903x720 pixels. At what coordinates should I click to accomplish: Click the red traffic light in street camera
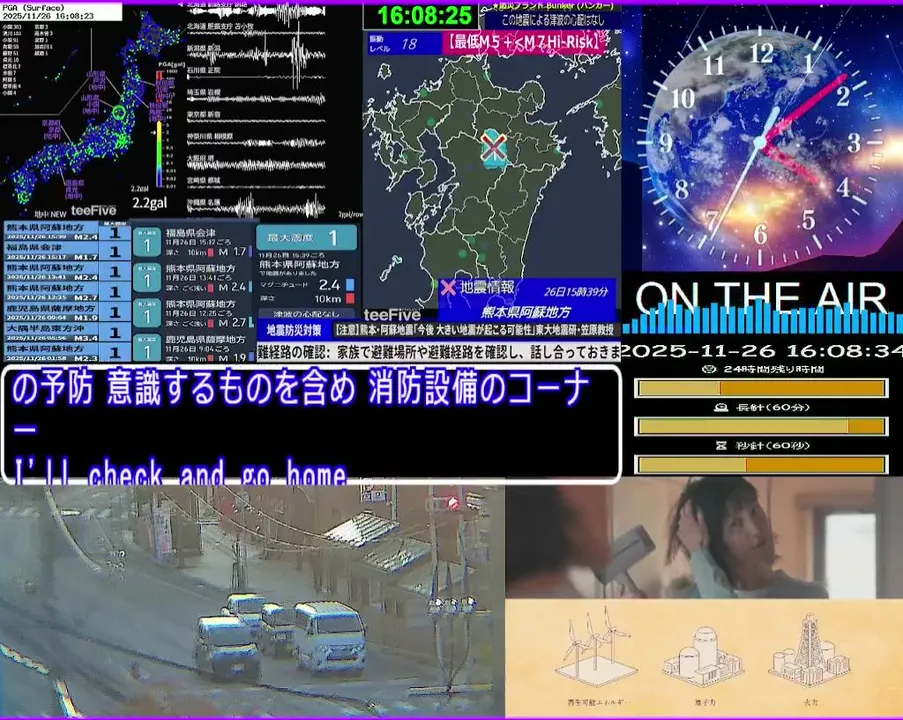pyautogui.click(x=453, y=503)
